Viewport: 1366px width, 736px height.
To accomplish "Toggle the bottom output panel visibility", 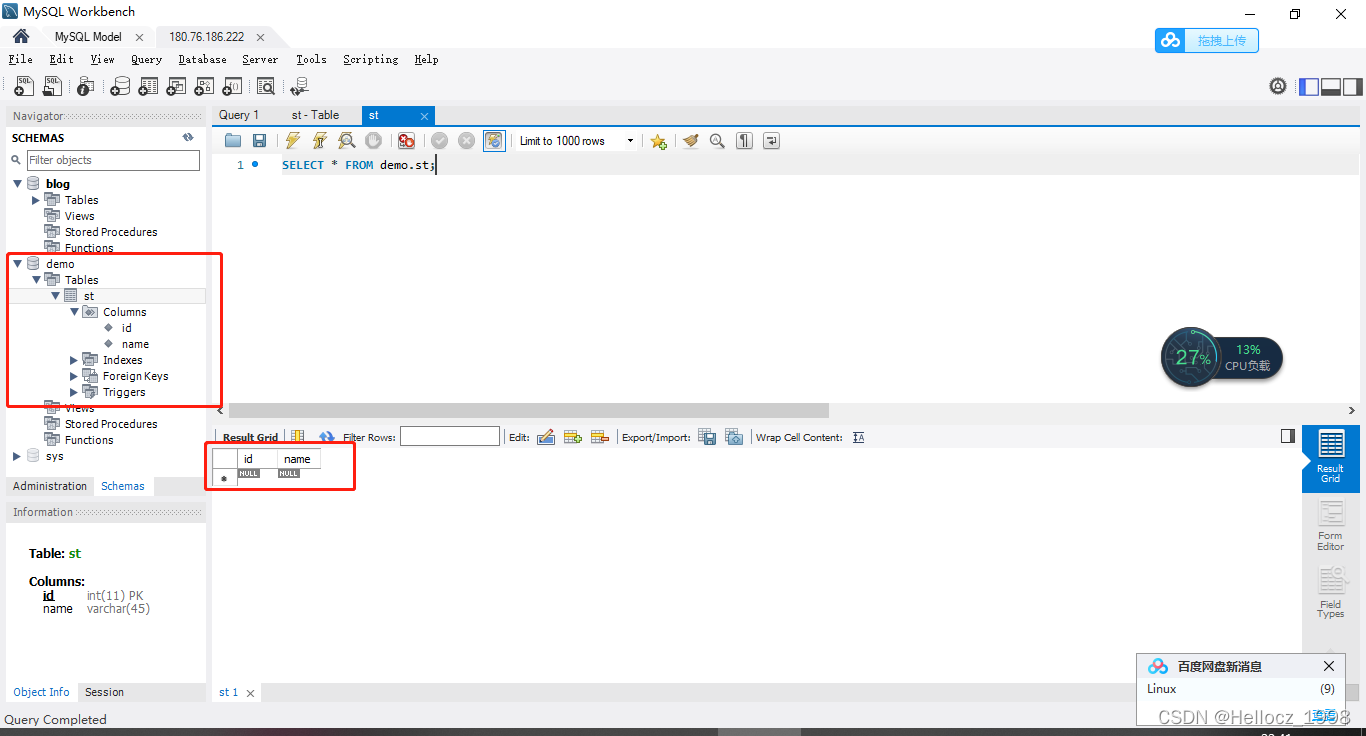I will pos(1331,87).
